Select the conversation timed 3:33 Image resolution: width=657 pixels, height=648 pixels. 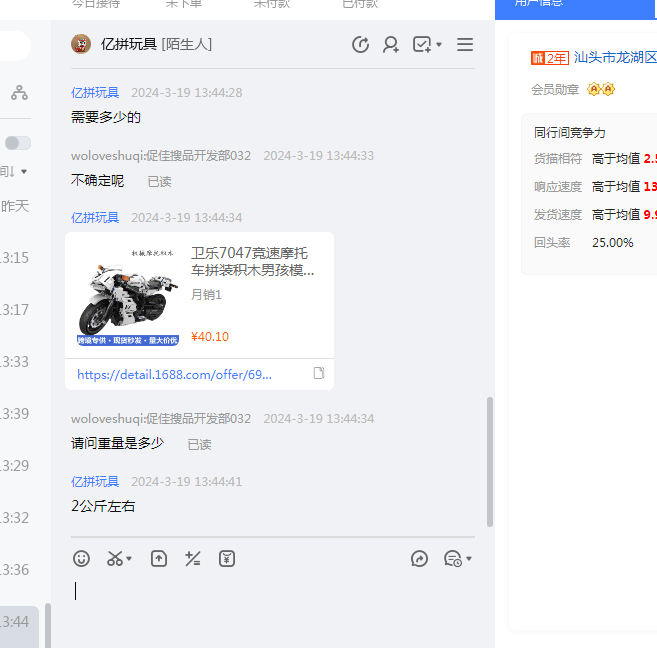(19, 361)
